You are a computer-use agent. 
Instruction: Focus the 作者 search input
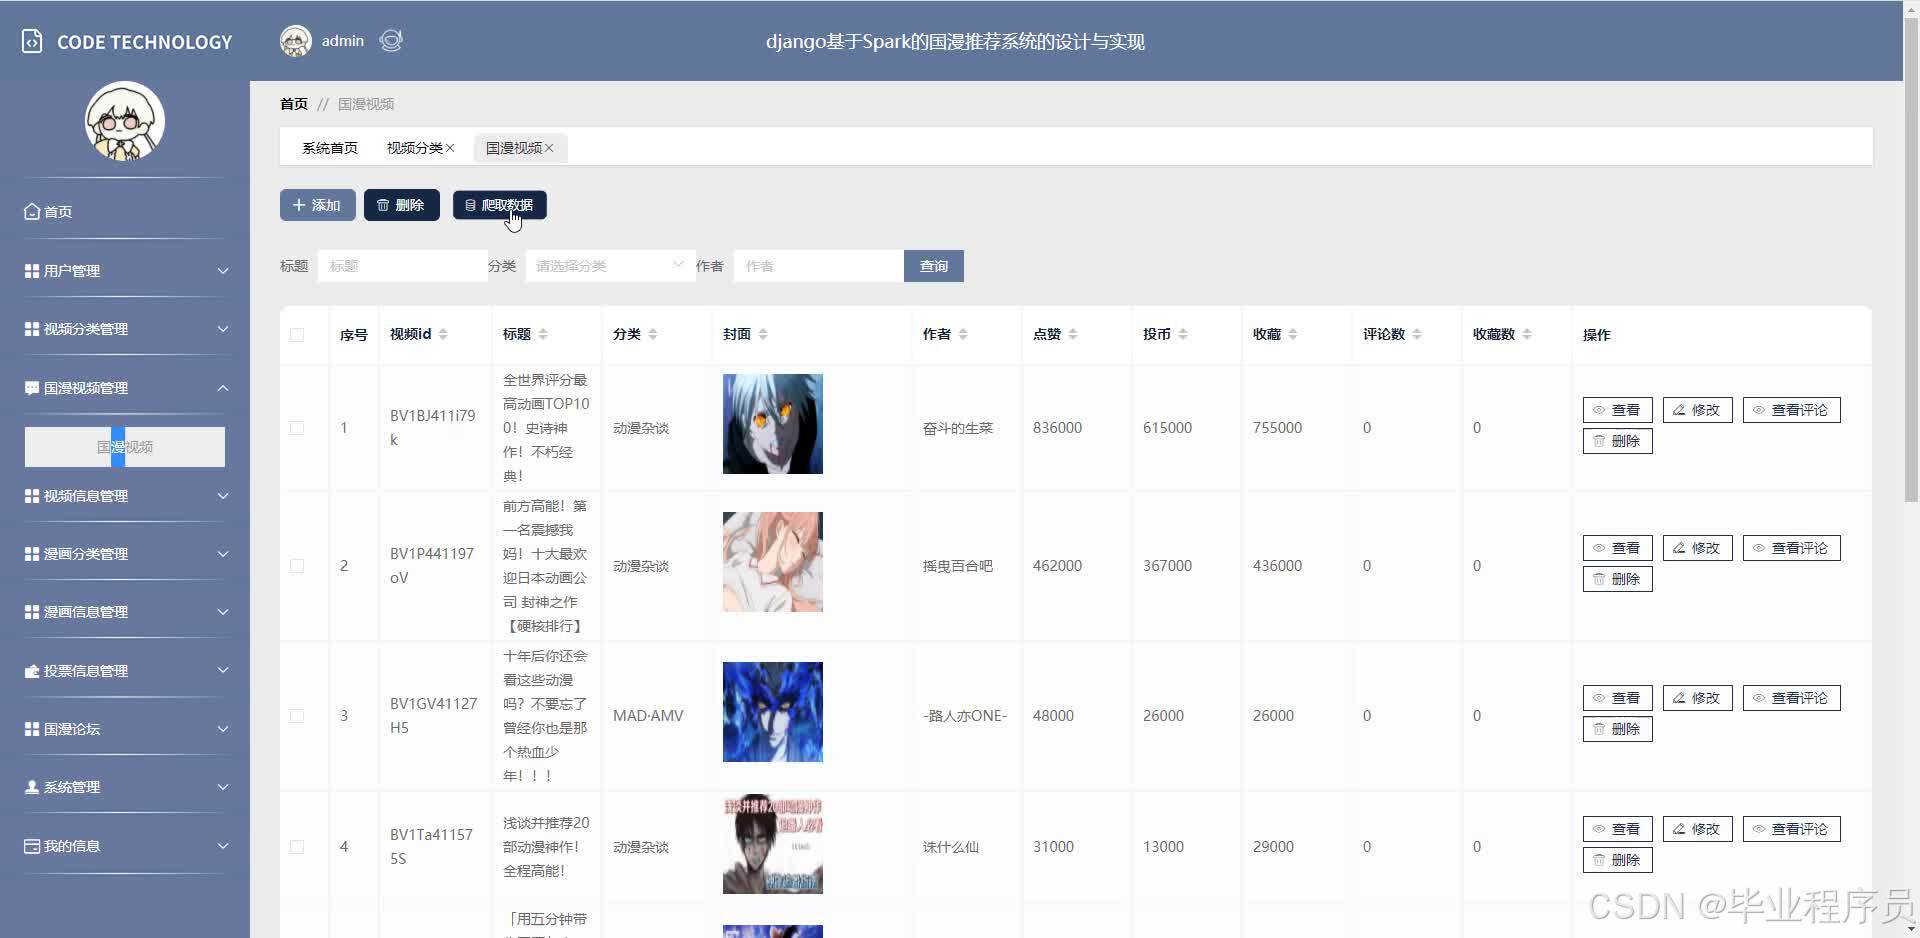(x=818, y=266)
